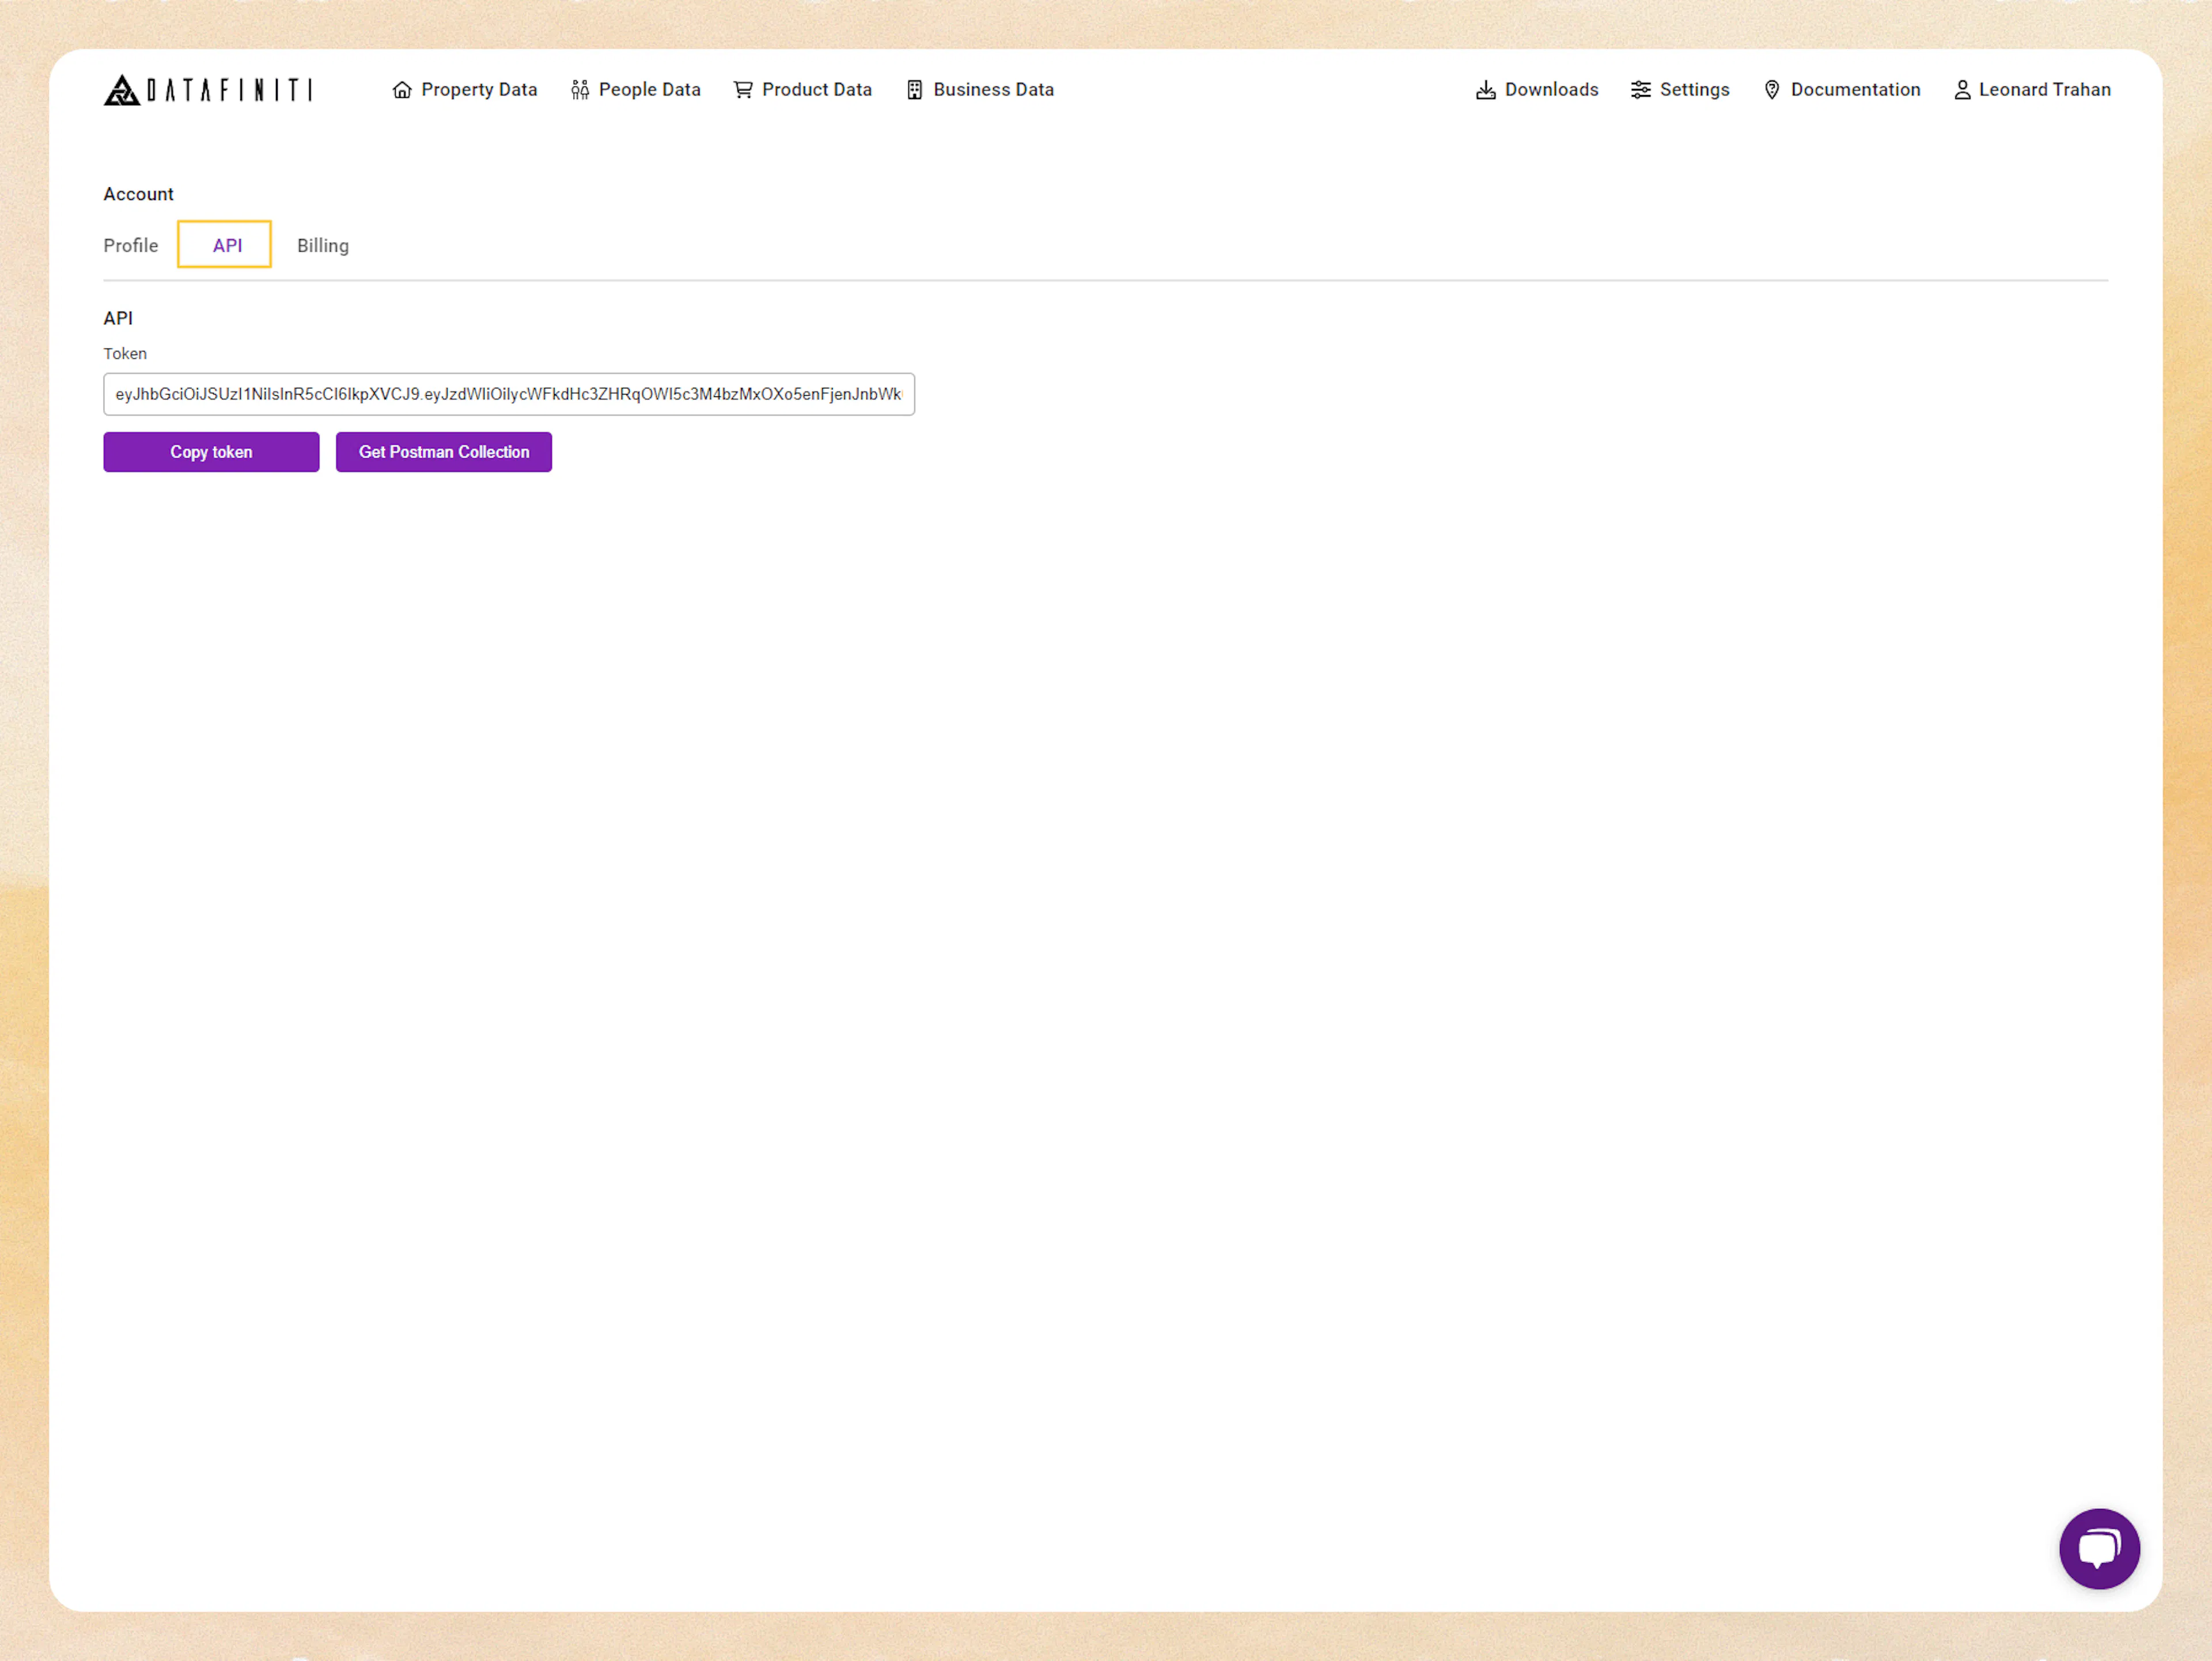Select Downloads from the top navigation
The height and width of the screenshot is (1661, 2212).
(x=1551, y=90)
